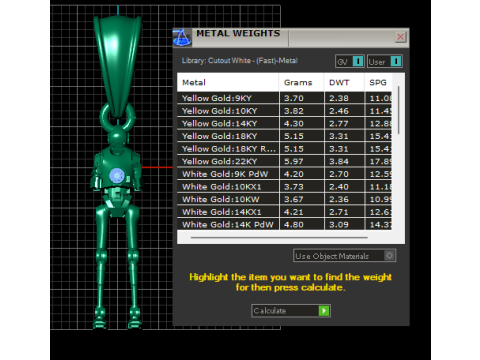The height and width of the screenshot is (360, 480).
Task: Select the Yellow Gold:22KY row
Action: [x=284, y=161]
